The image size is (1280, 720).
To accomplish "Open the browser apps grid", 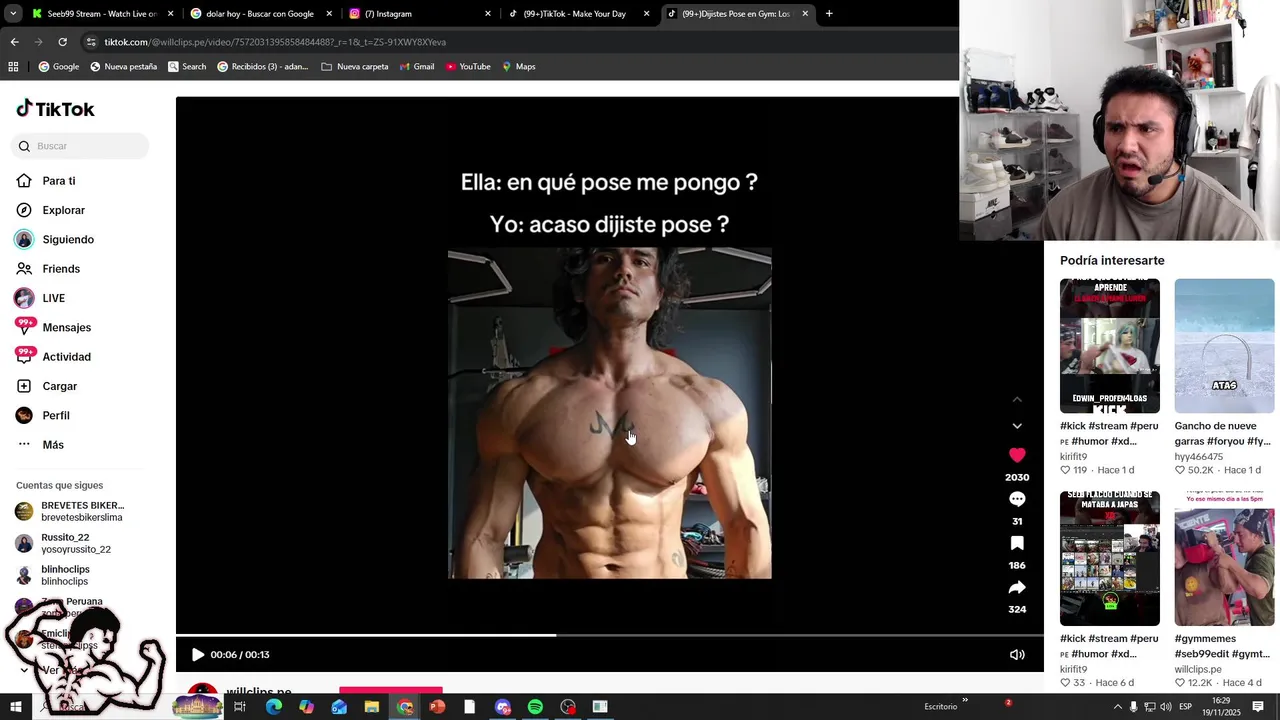I will pos(13,67).
